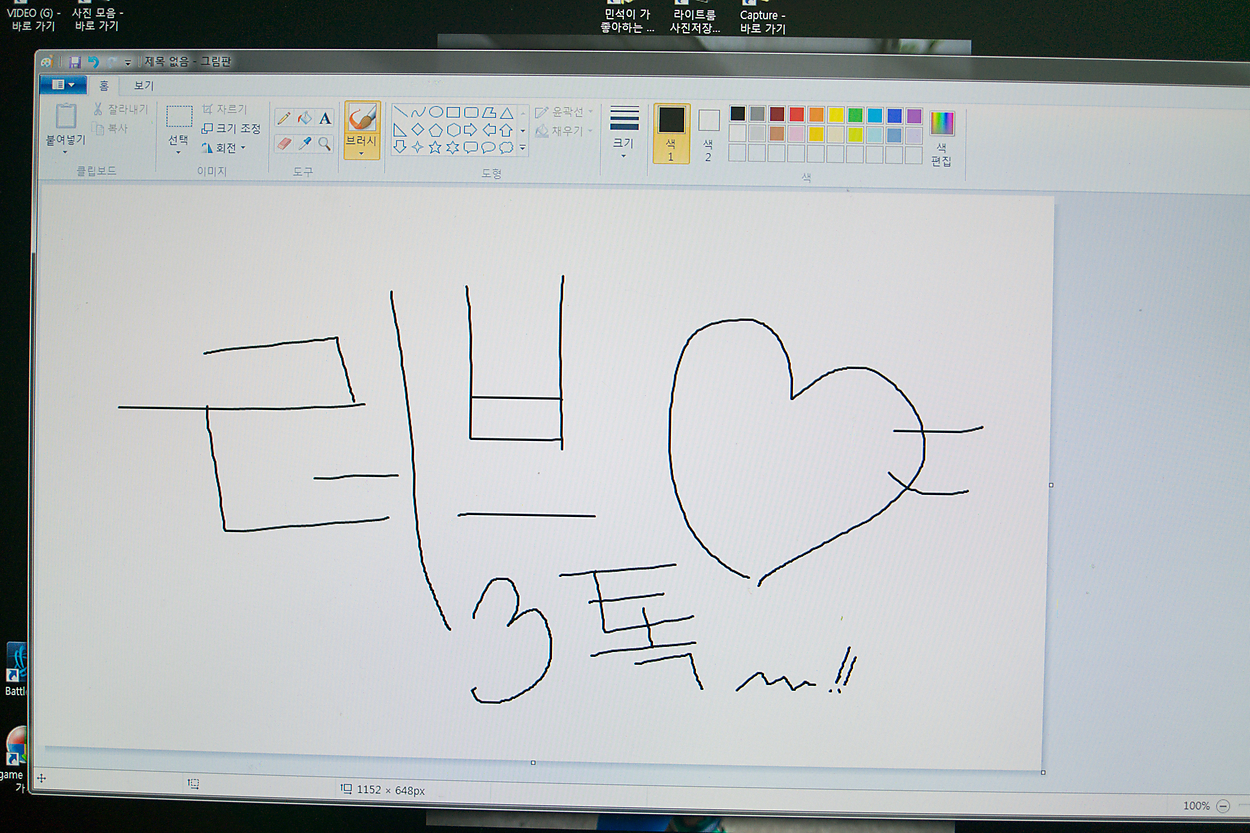Open the 회전 (Rotate) dropdown
The height and width of the screenshot is (833, 1250).
click(x=224, y=148)
